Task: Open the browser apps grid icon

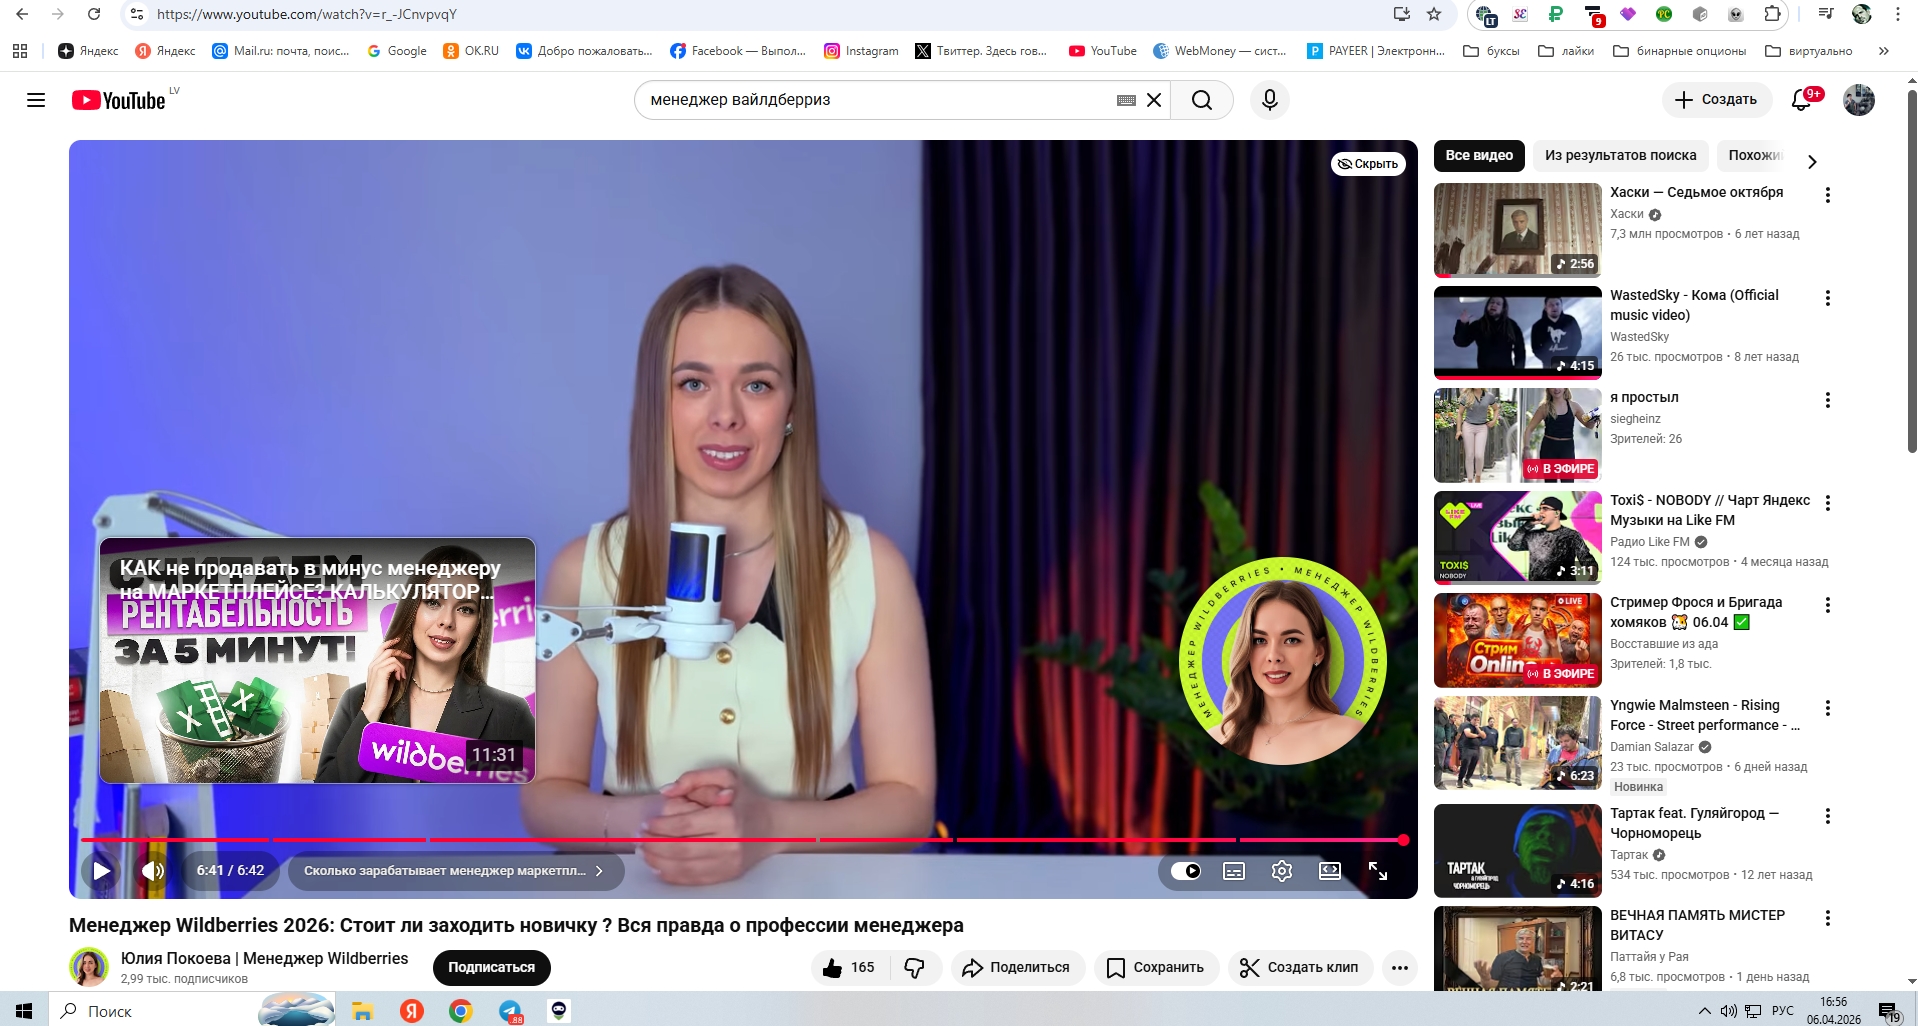Action: pyautogui.click(x=20, y=51)
